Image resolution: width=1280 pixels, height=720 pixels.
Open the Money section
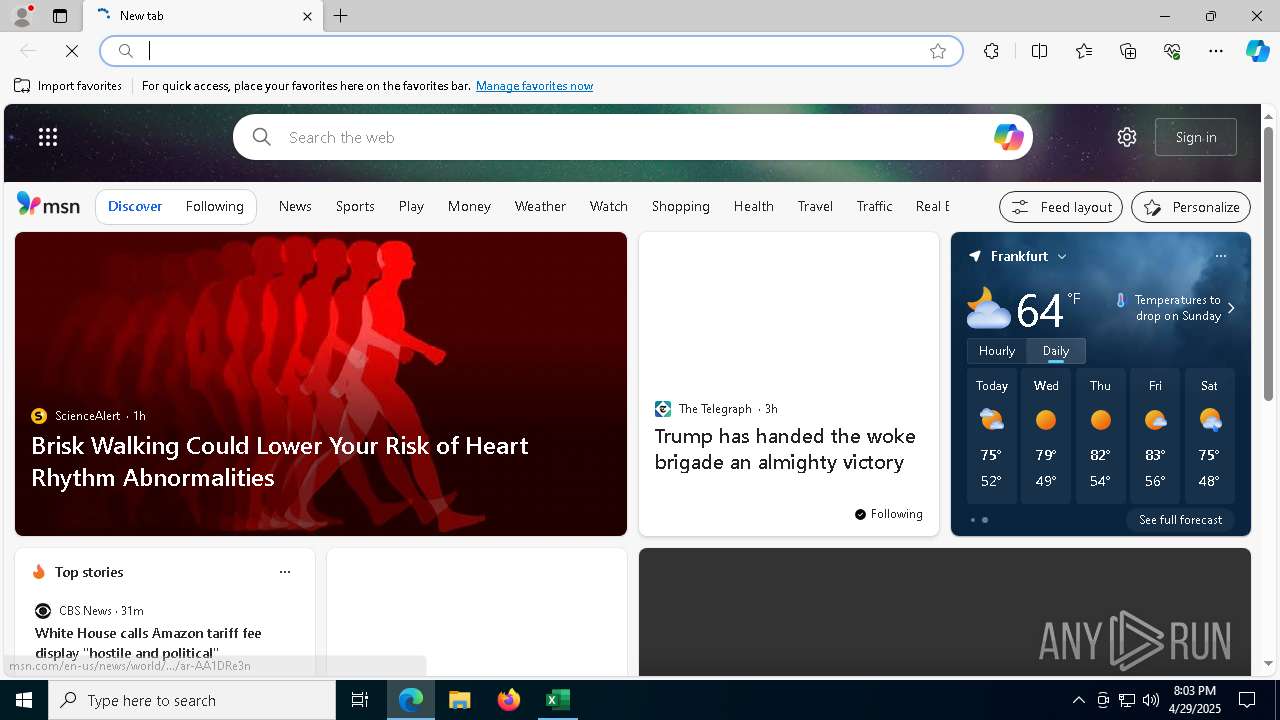(x=469, y=206)
